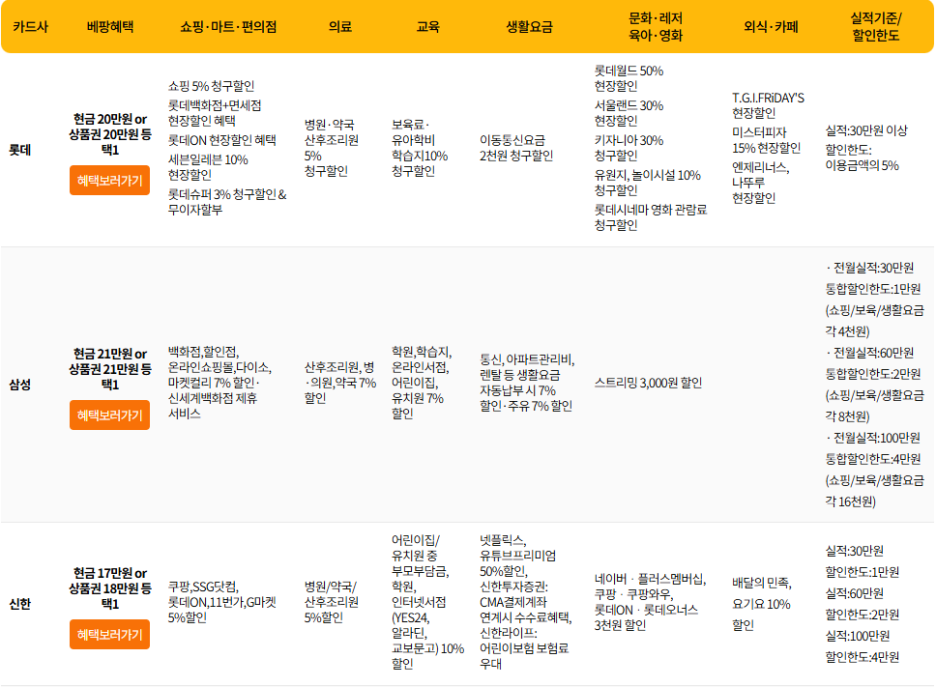This screenshot has width=936, height=687.
Task: Click the 삼성 card company cell
Action: click(20, 384)
